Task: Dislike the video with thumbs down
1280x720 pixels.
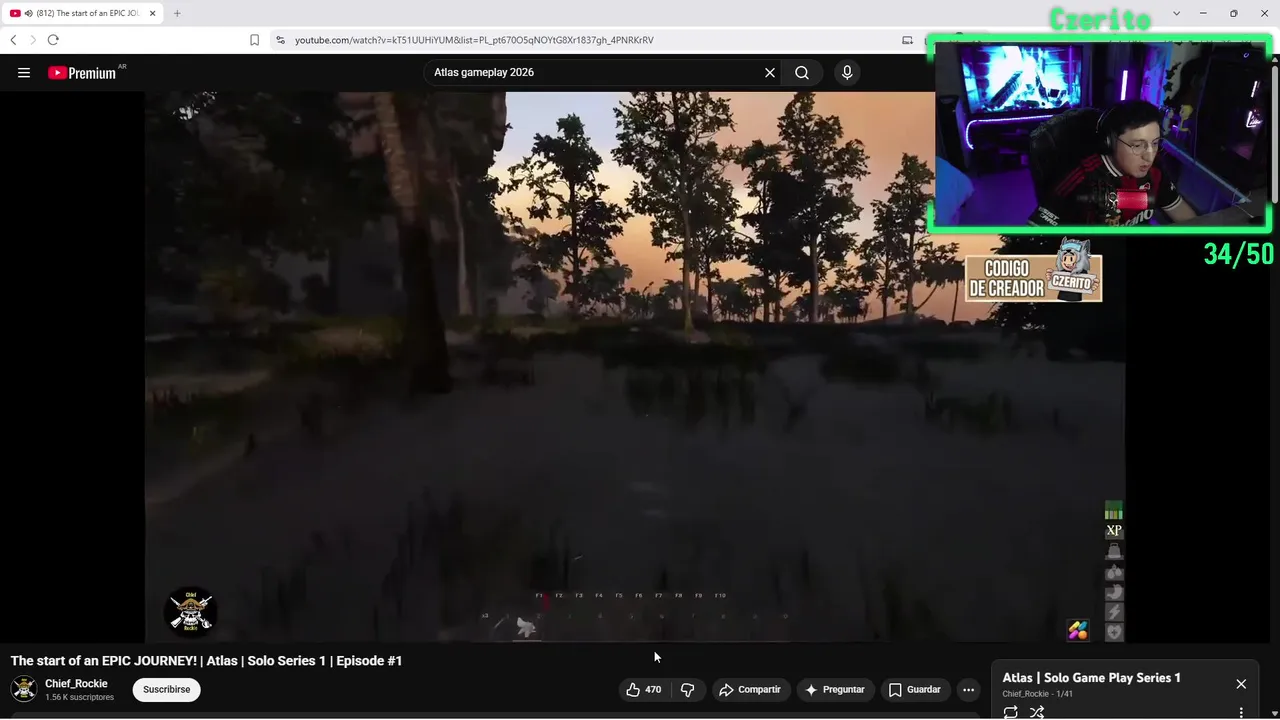Action: (687, 689)
